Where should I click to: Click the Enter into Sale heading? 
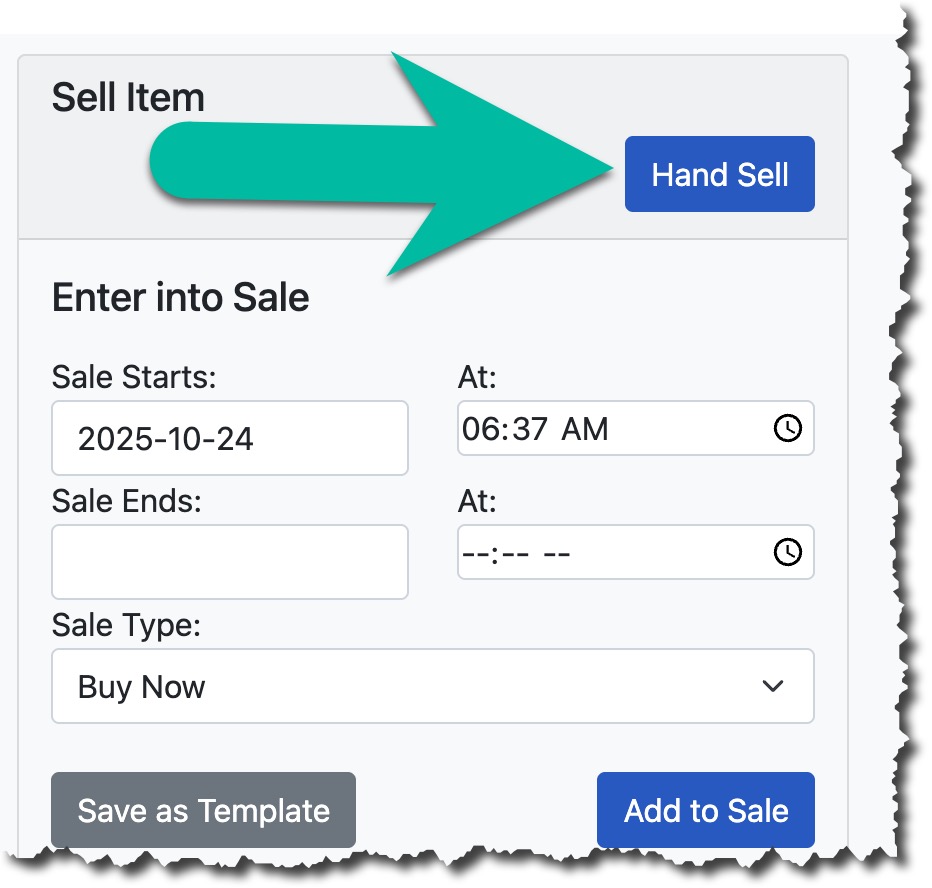tap(180, 297)
